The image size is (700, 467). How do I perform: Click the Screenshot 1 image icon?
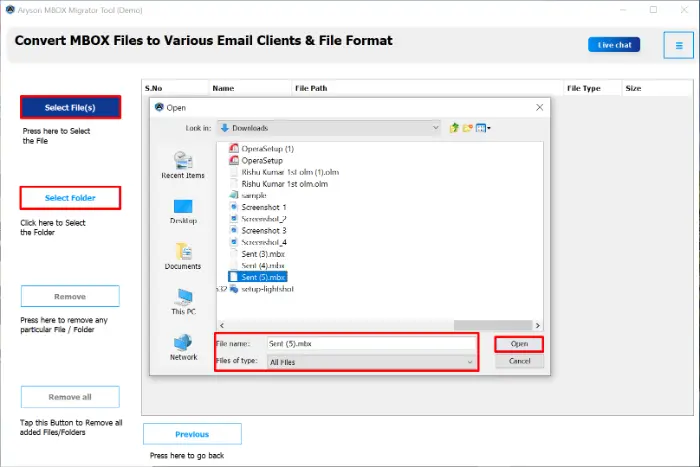(x=233, y=207)
